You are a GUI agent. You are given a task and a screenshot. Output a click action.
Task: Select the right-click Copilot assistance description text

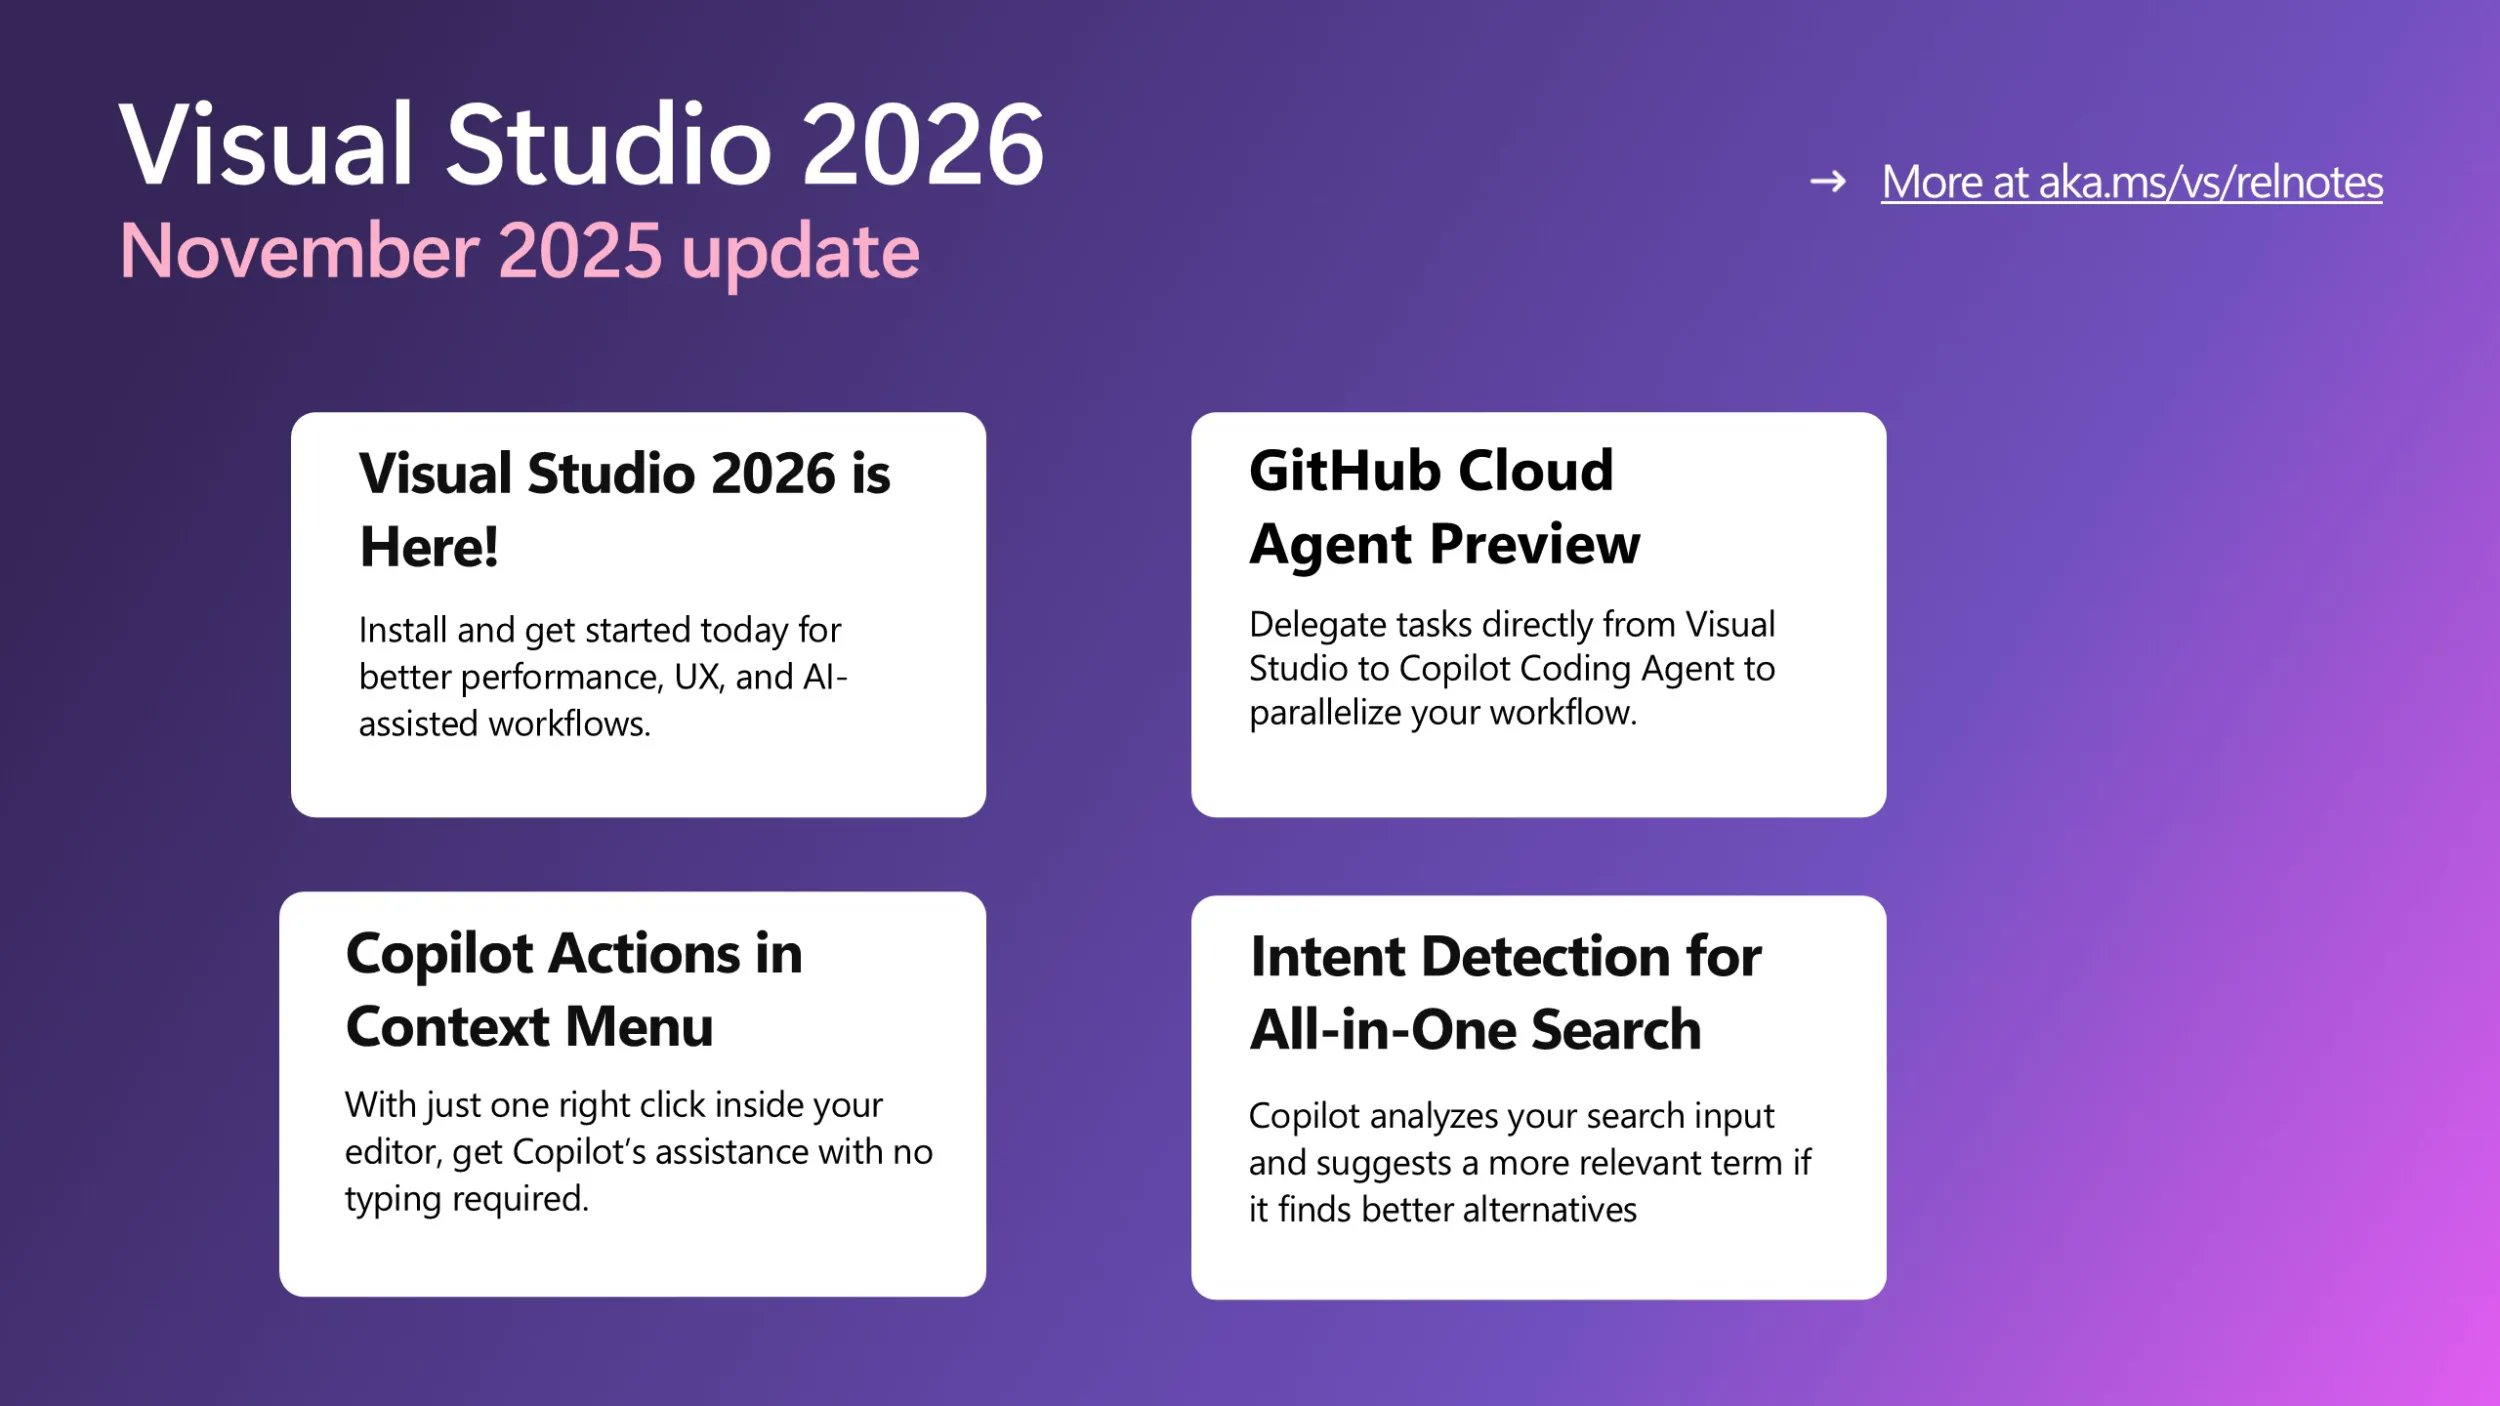(x=638, y=1151)
